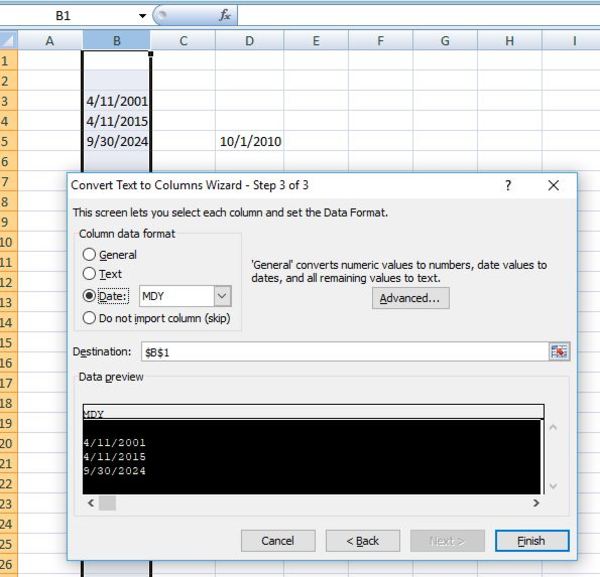Click the horizontal scrollbar thumb in preview
The height and width of the screenshot is (577, 600).
pyautogui.click(x=108, y=503)
